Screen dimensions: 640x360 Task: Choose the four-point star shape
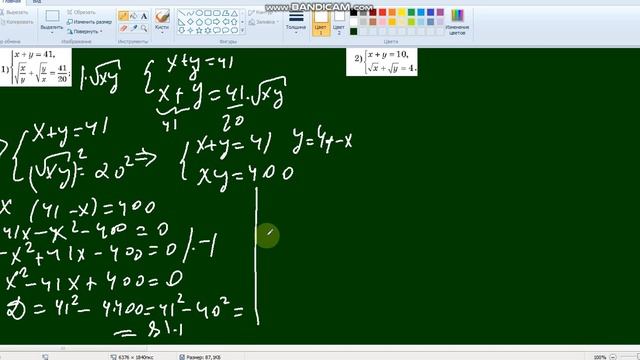tap(190, 30)
